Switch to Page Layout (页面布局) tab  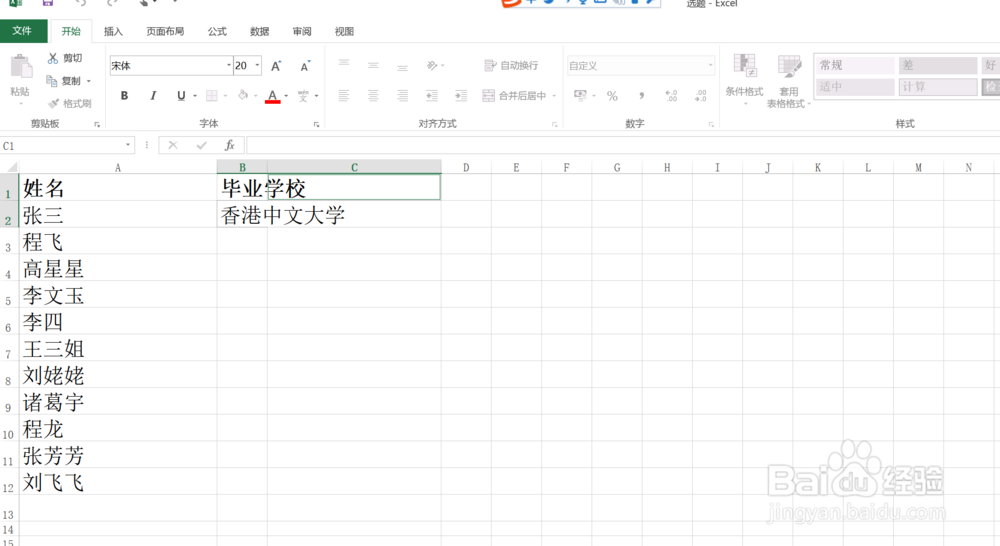point(165,31)
